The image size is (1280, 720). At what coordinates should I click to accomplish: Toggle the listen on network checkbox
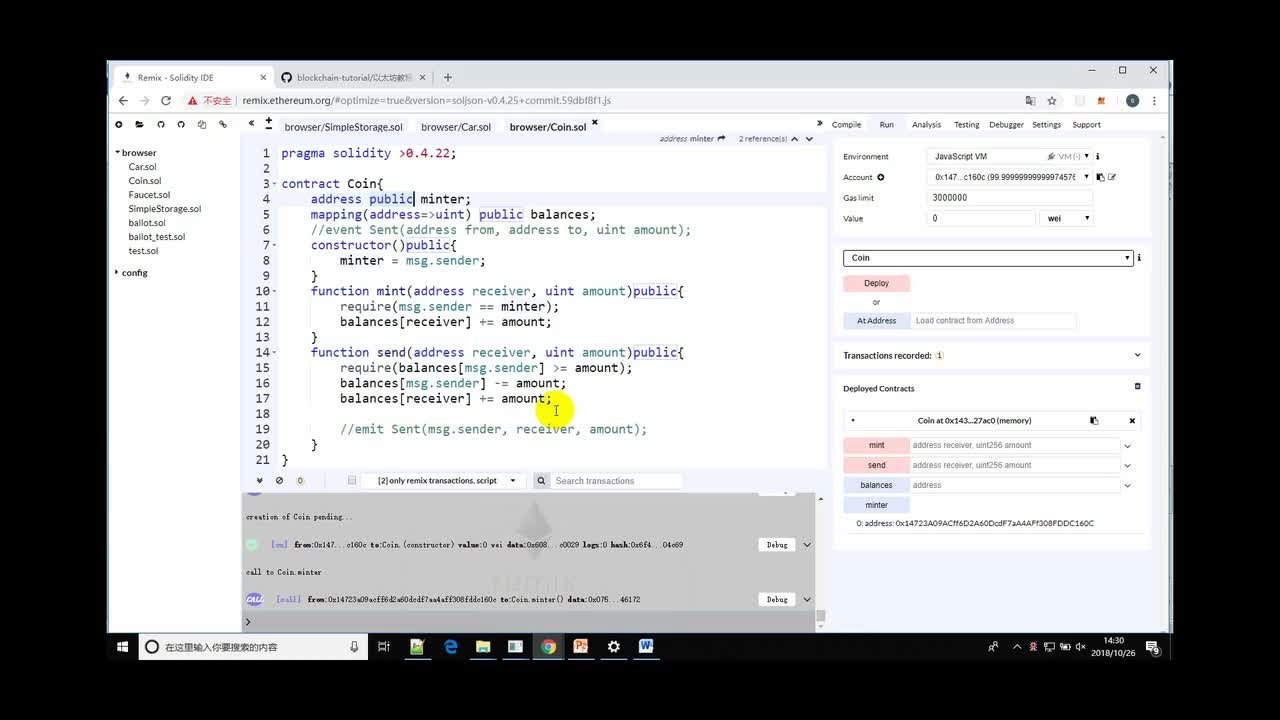click(352, 481)
